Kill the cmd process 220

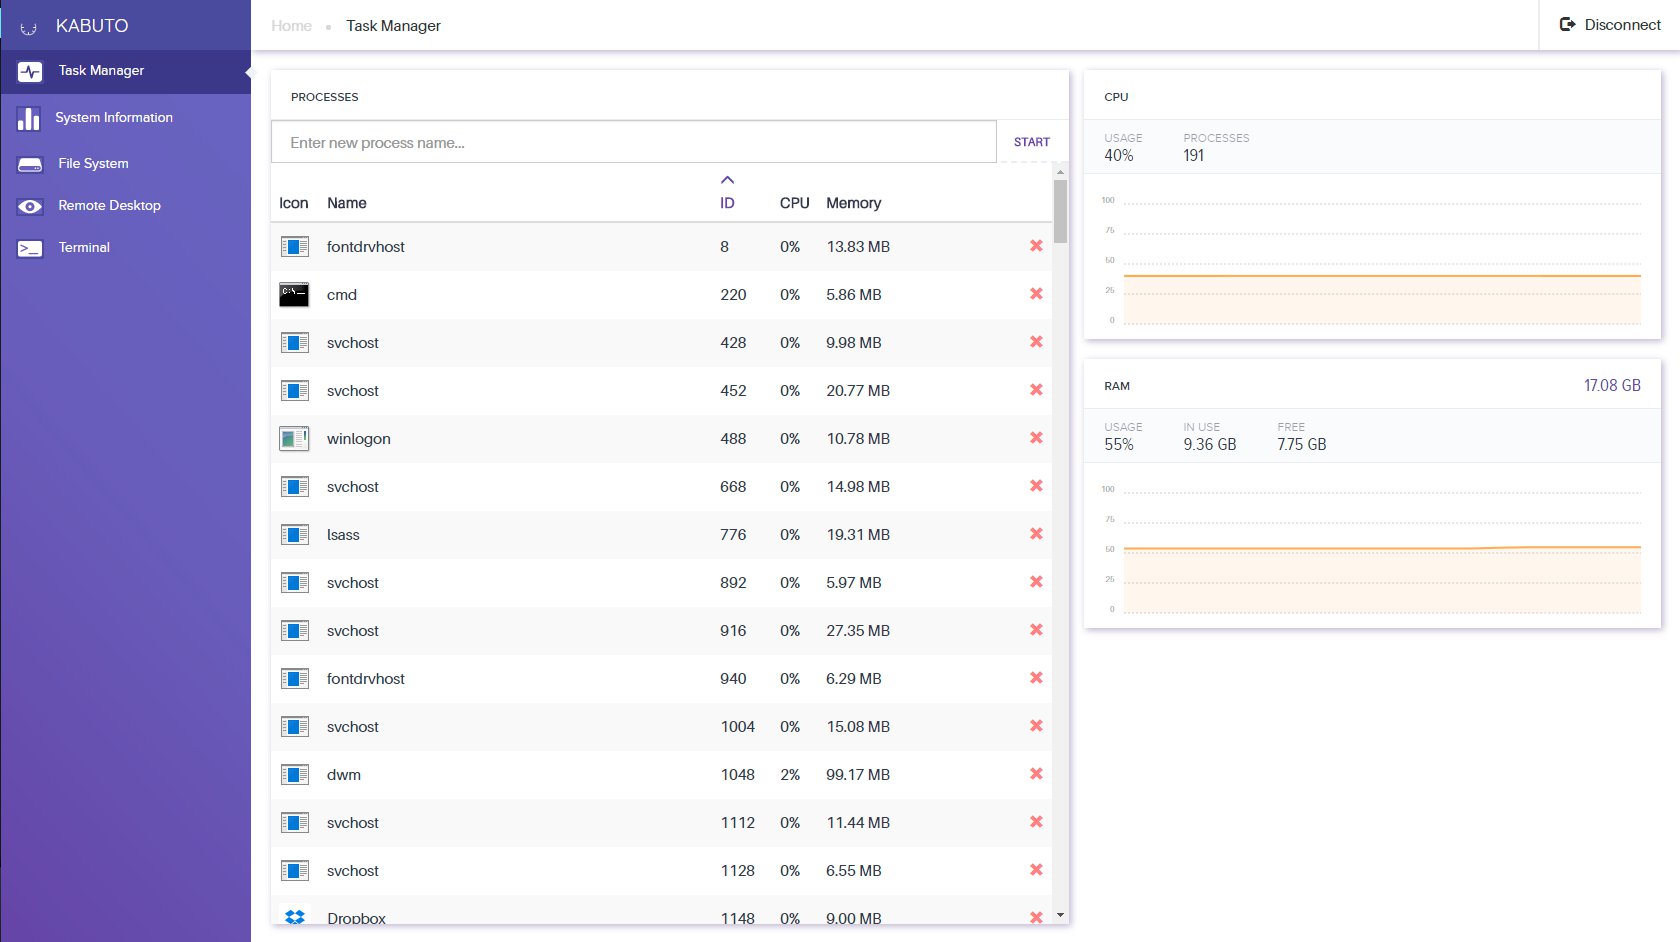pos(1036,294)
